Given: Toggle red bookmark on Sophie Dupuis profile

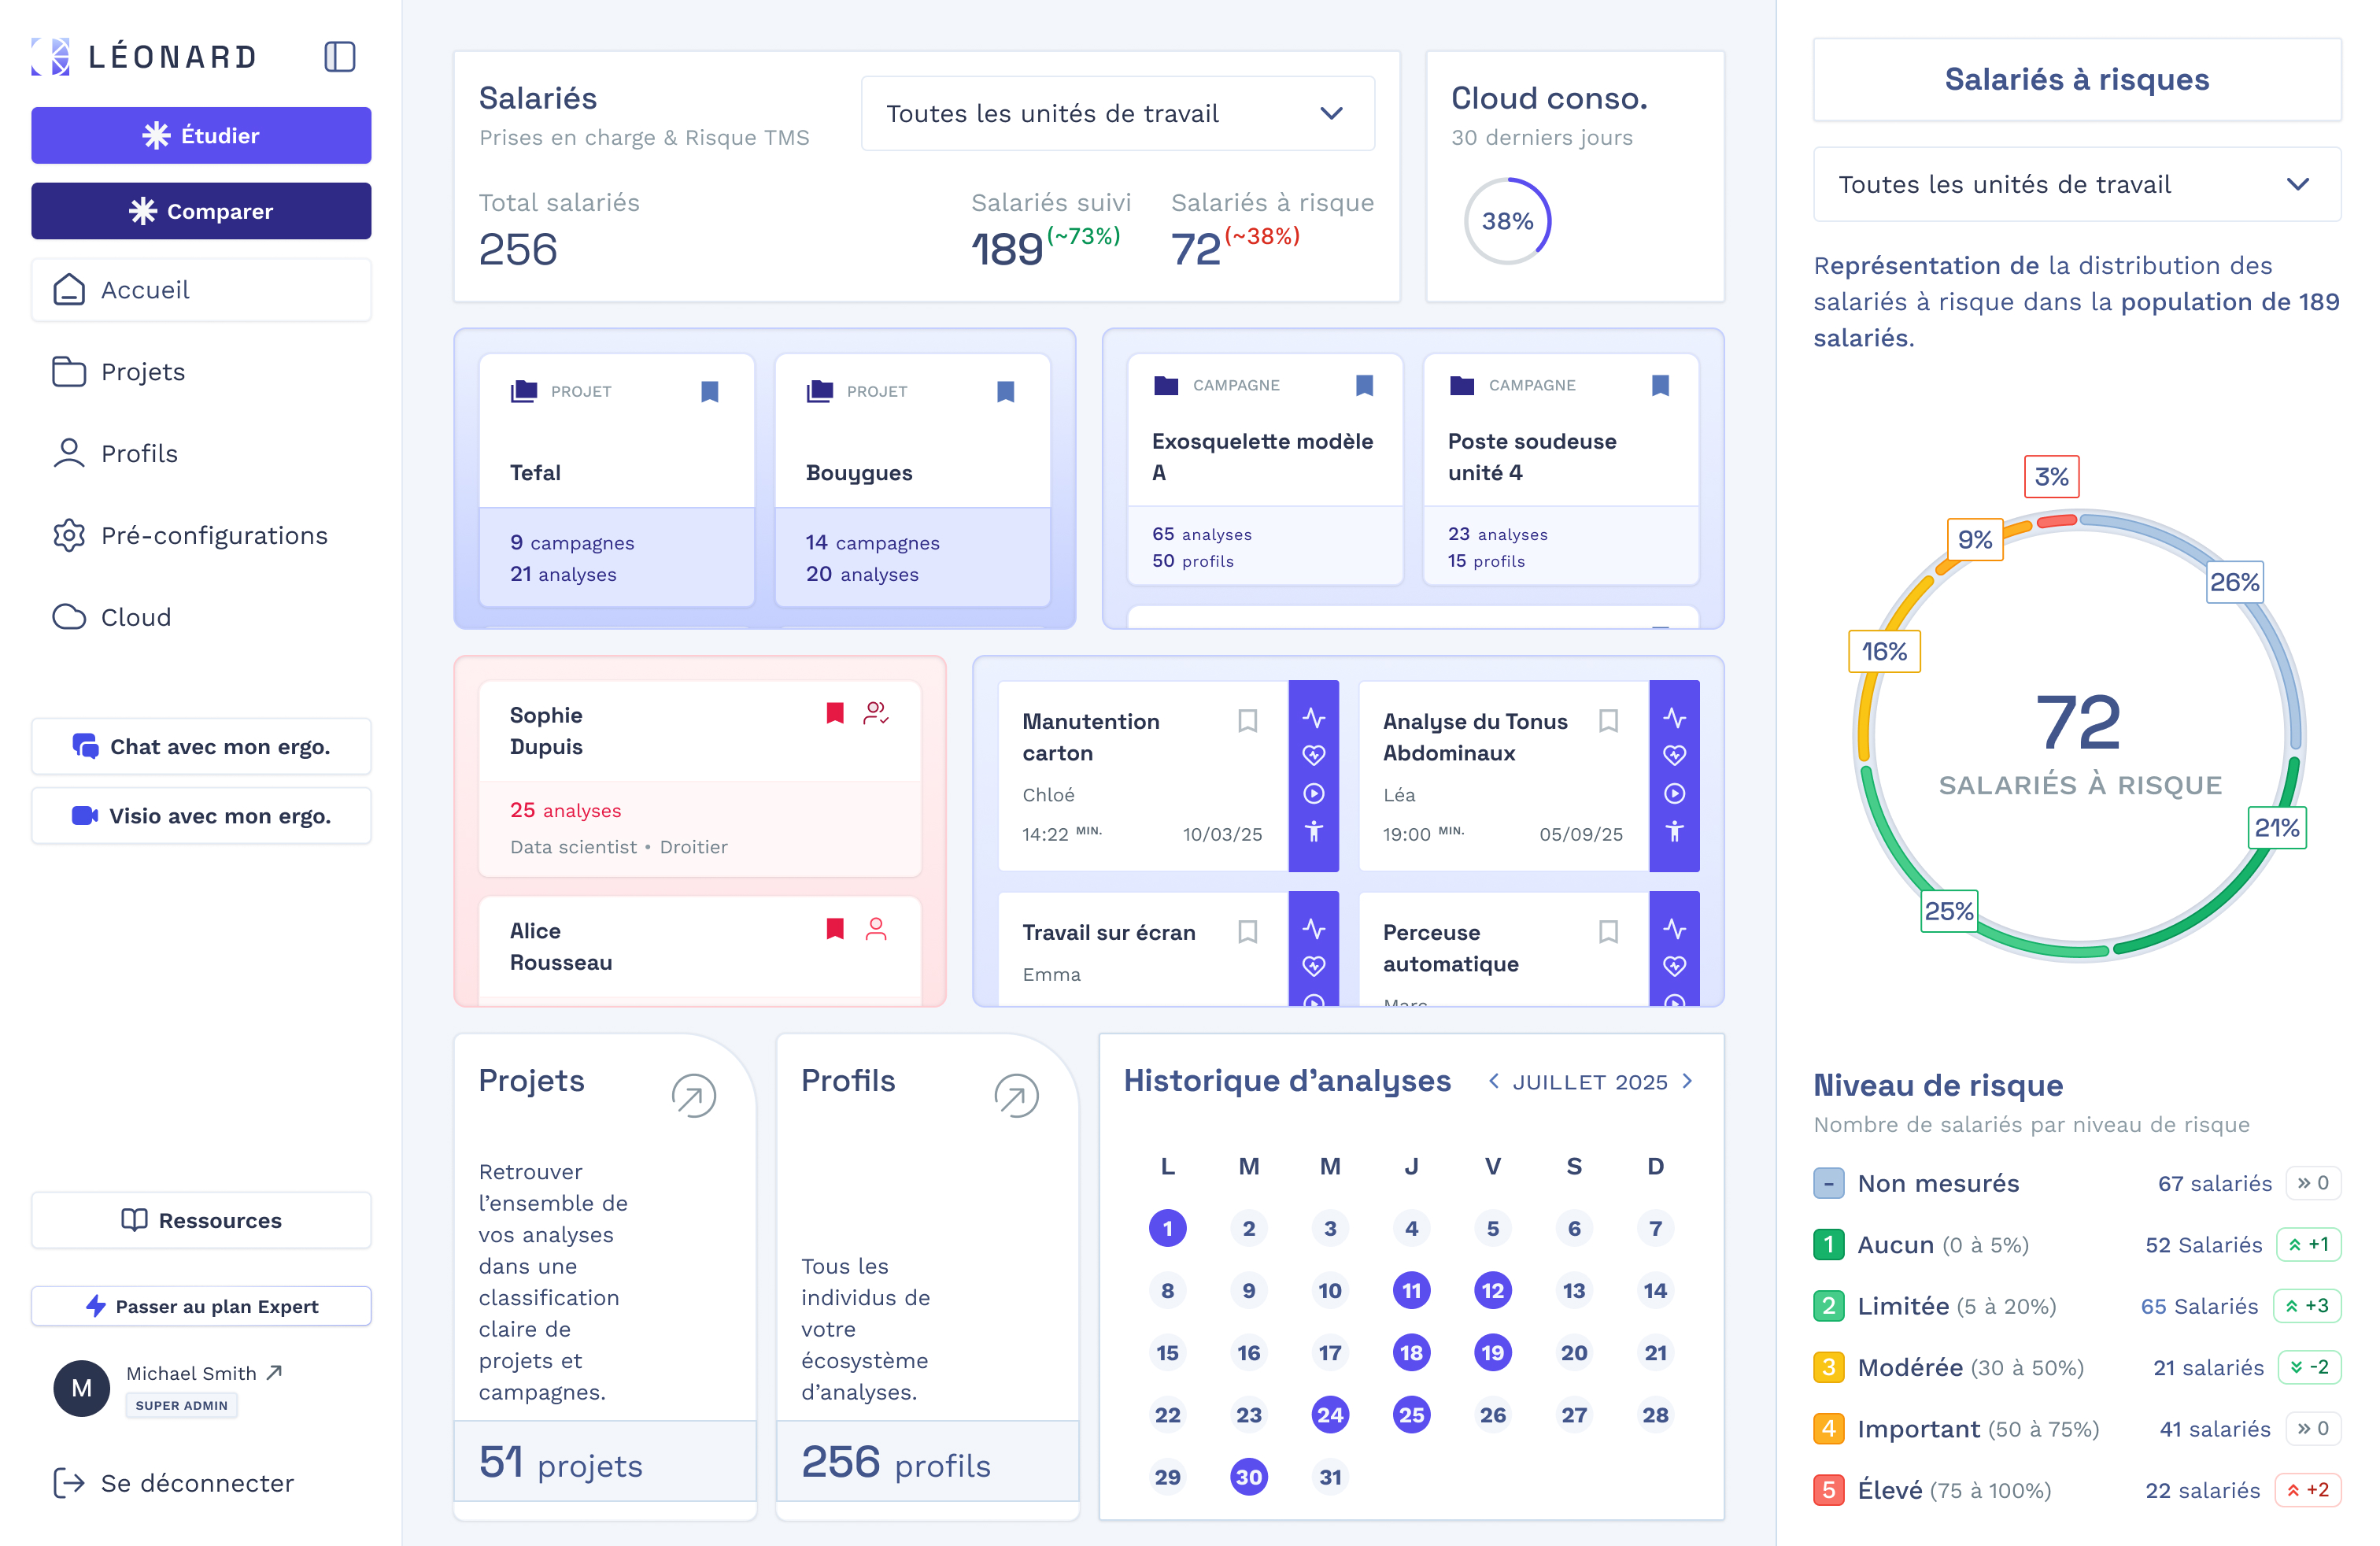Looking at the screenshot, I should (835, 713).
